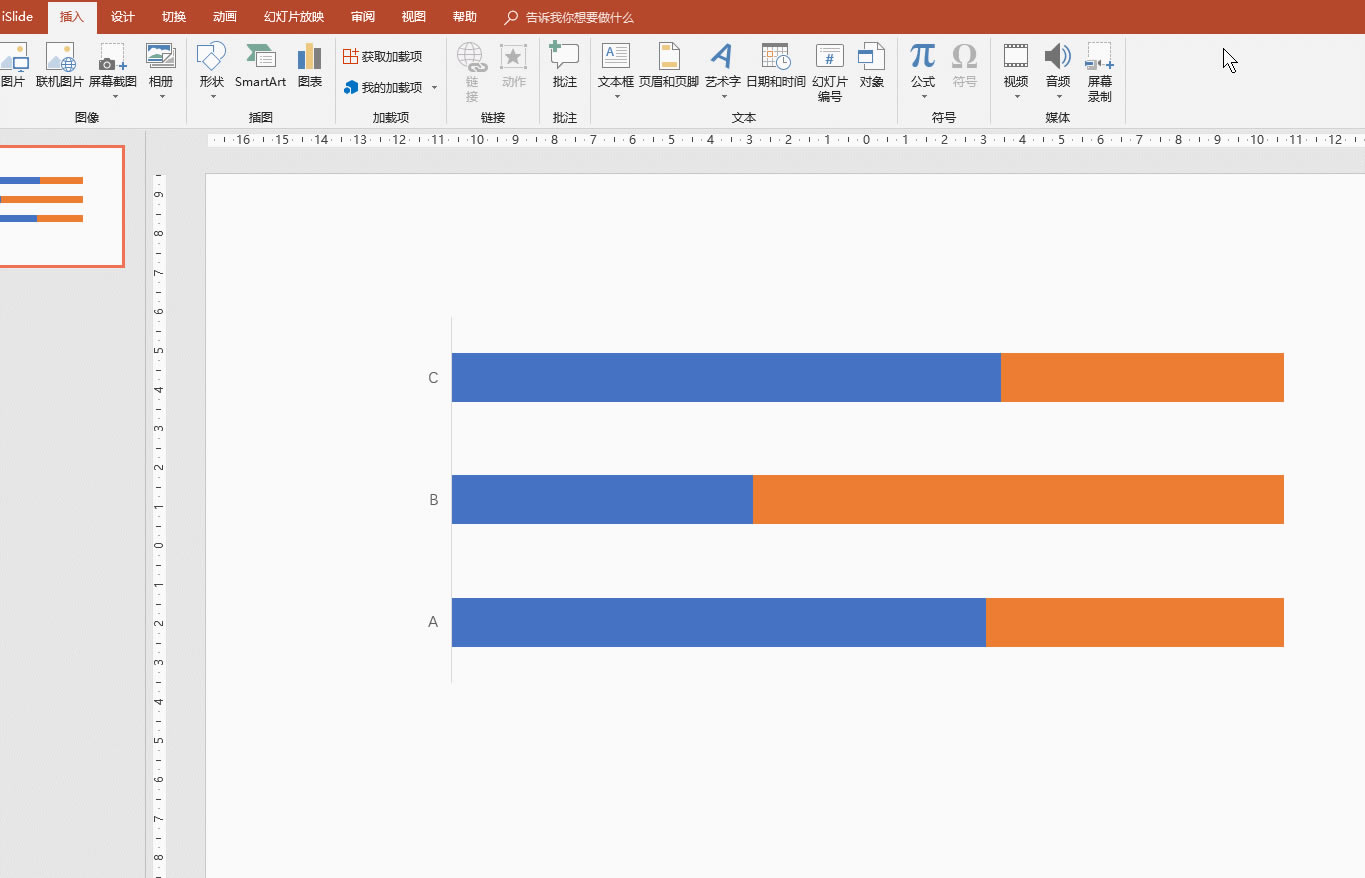Click the chart axis label B
Image resolution: width=1365 pixels, height=878 pixels.
point(433,500)
